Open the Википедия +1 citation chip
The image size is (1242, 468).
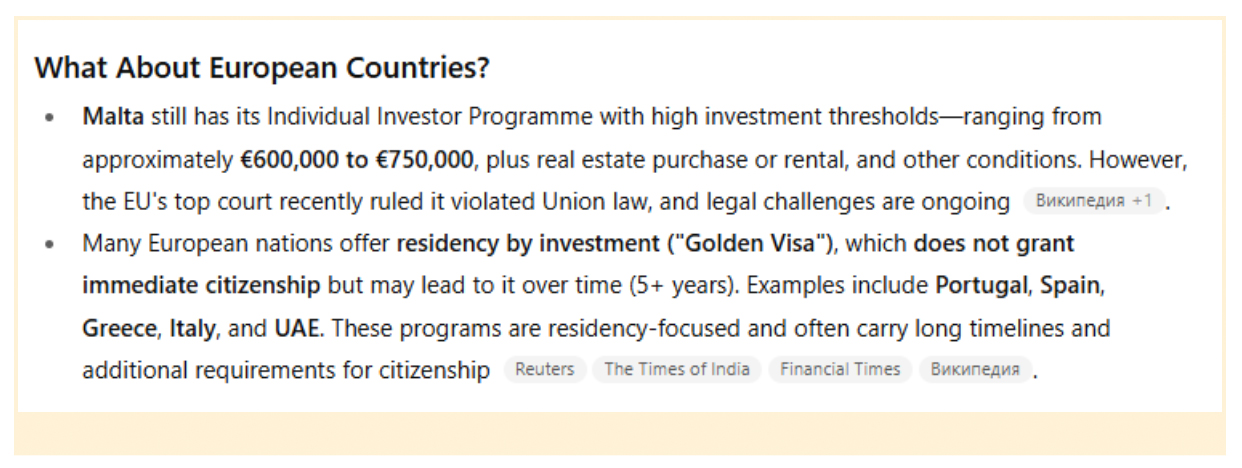(x=1094, y=201)
